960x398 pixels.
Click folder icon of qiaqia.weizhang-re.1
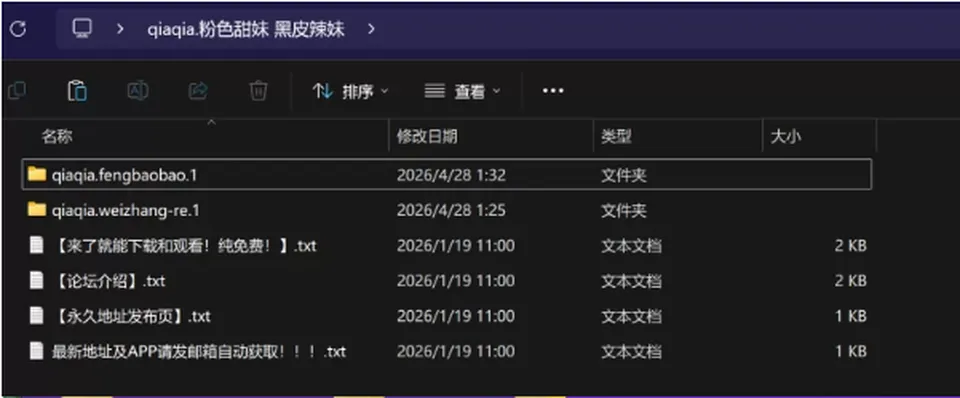point(37,210)
